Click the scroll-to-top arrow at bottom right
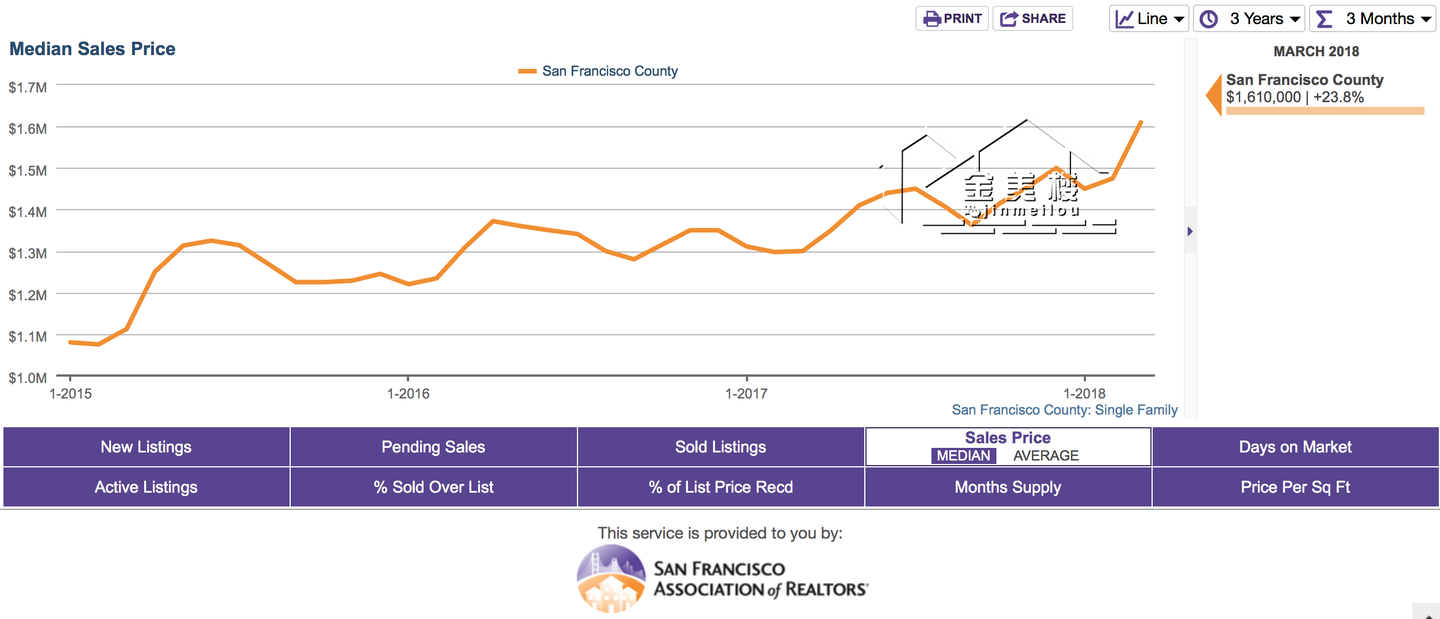 1424,610
